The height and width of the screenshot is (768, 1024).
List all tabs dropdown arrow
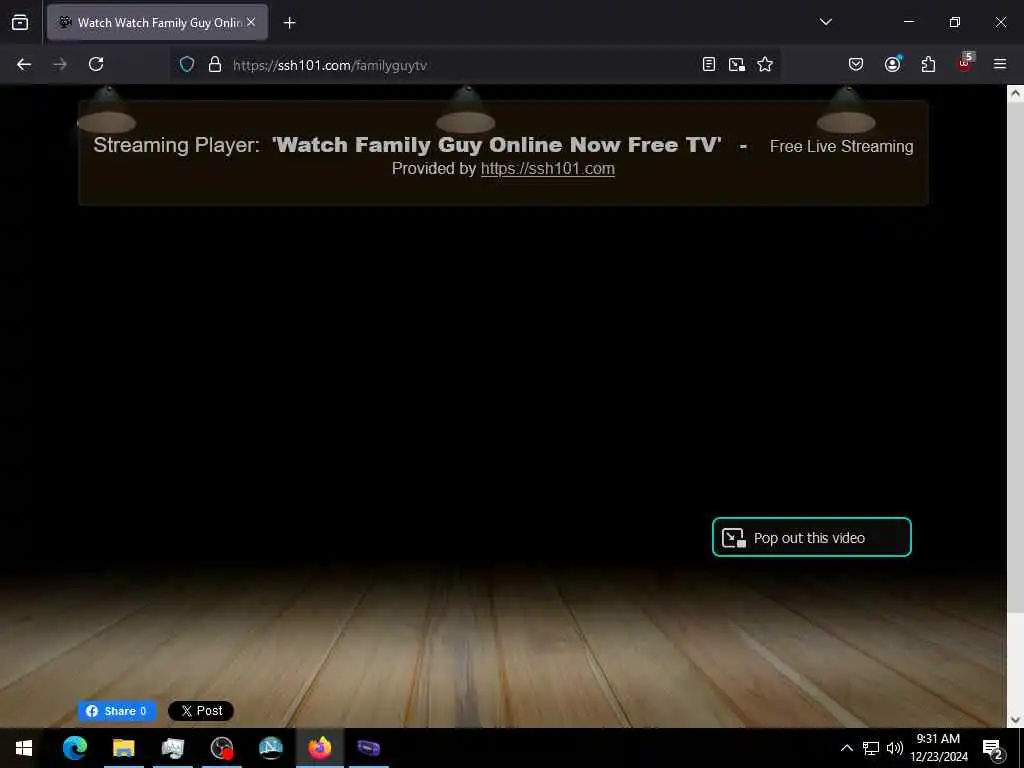tap(826, 22)
